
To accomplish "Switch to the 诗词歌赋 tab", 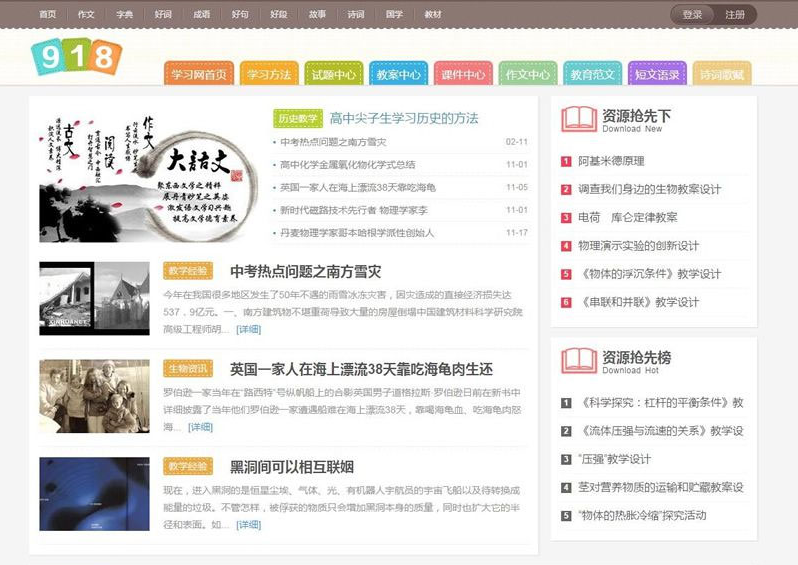I will pyautogui.click(x=722, y=74).
